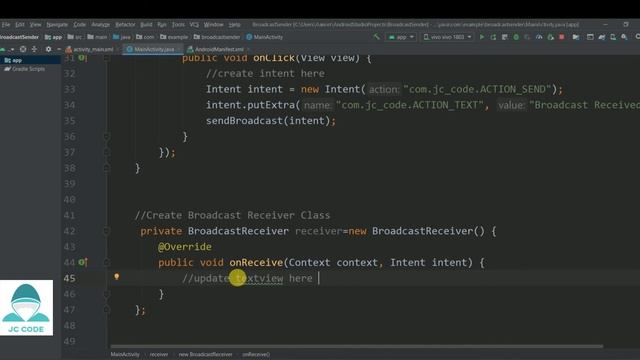Viewport: 640px width, 360px height.
Task: Click the yellow lightbulb on line 45
Action: coord(117,277)
